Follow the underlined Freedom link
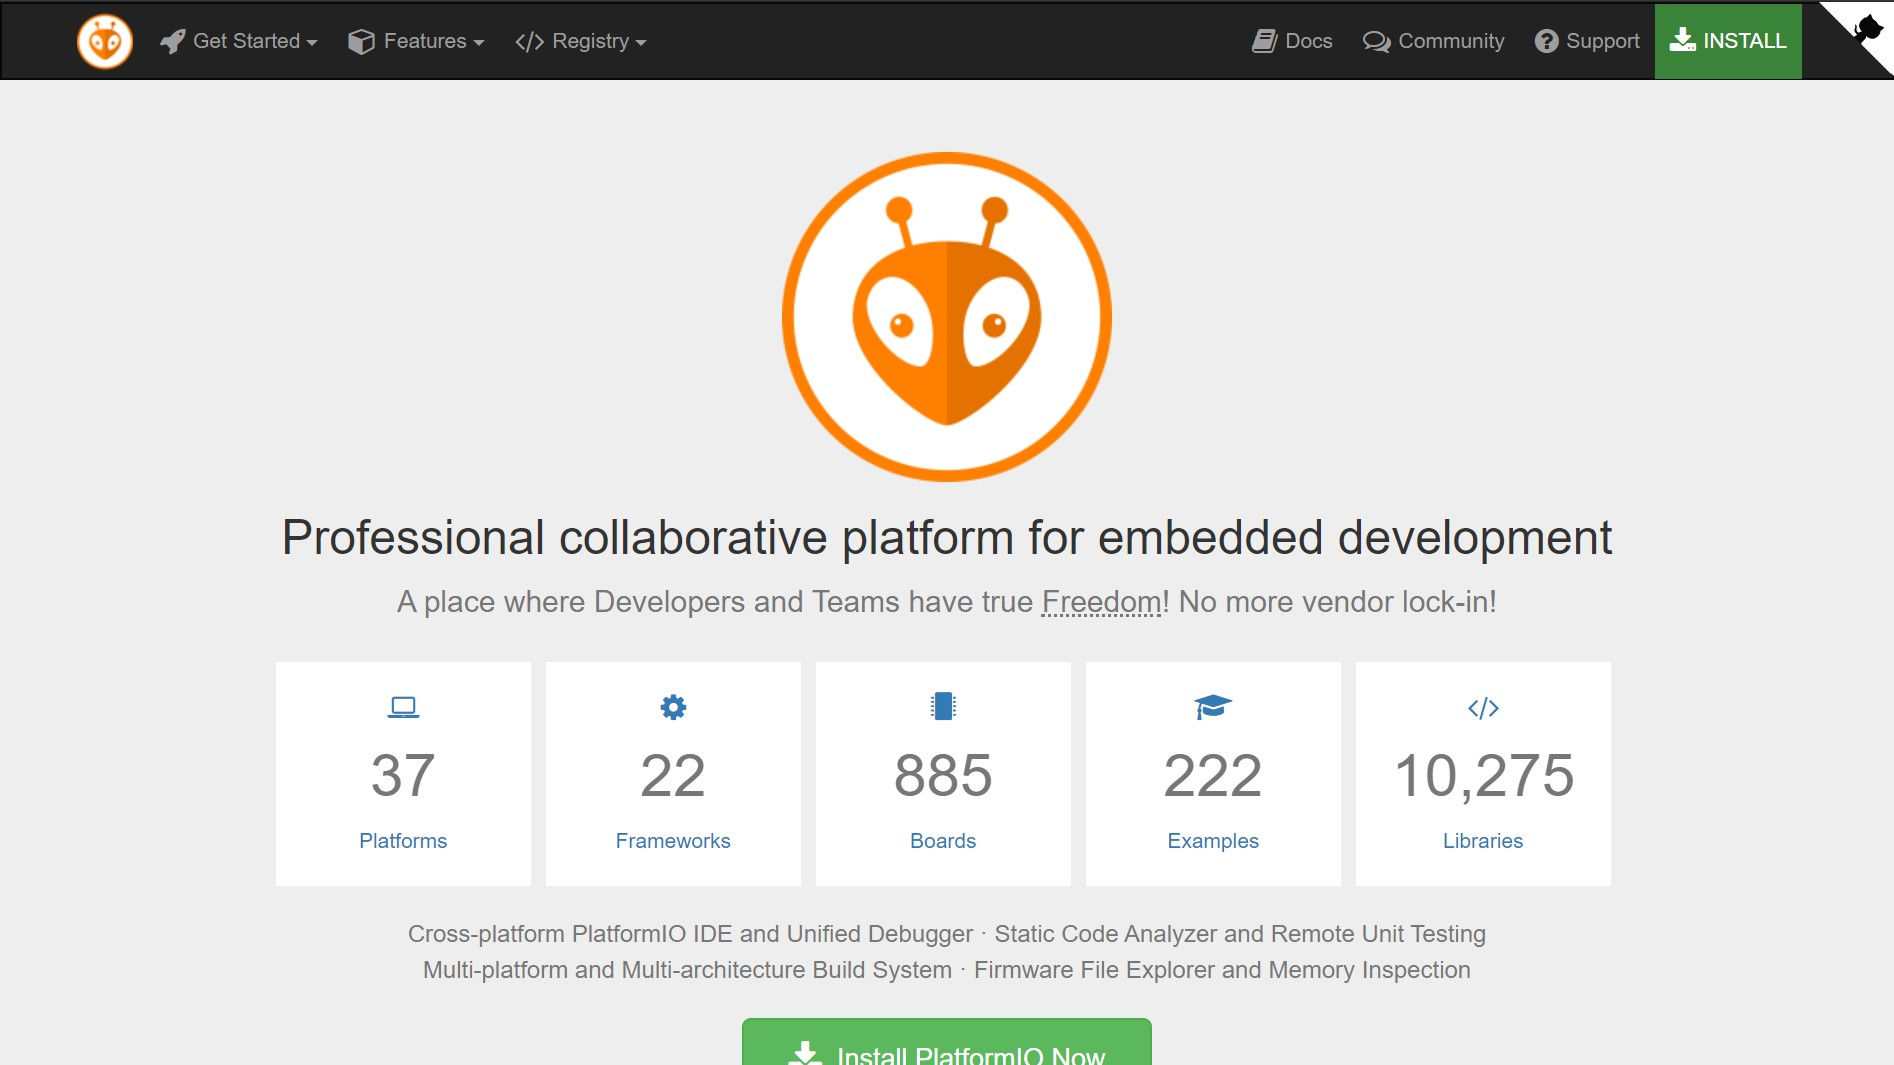Image resolution: width=1894 pixels, height=1065 pixels. coord(1101,602)
